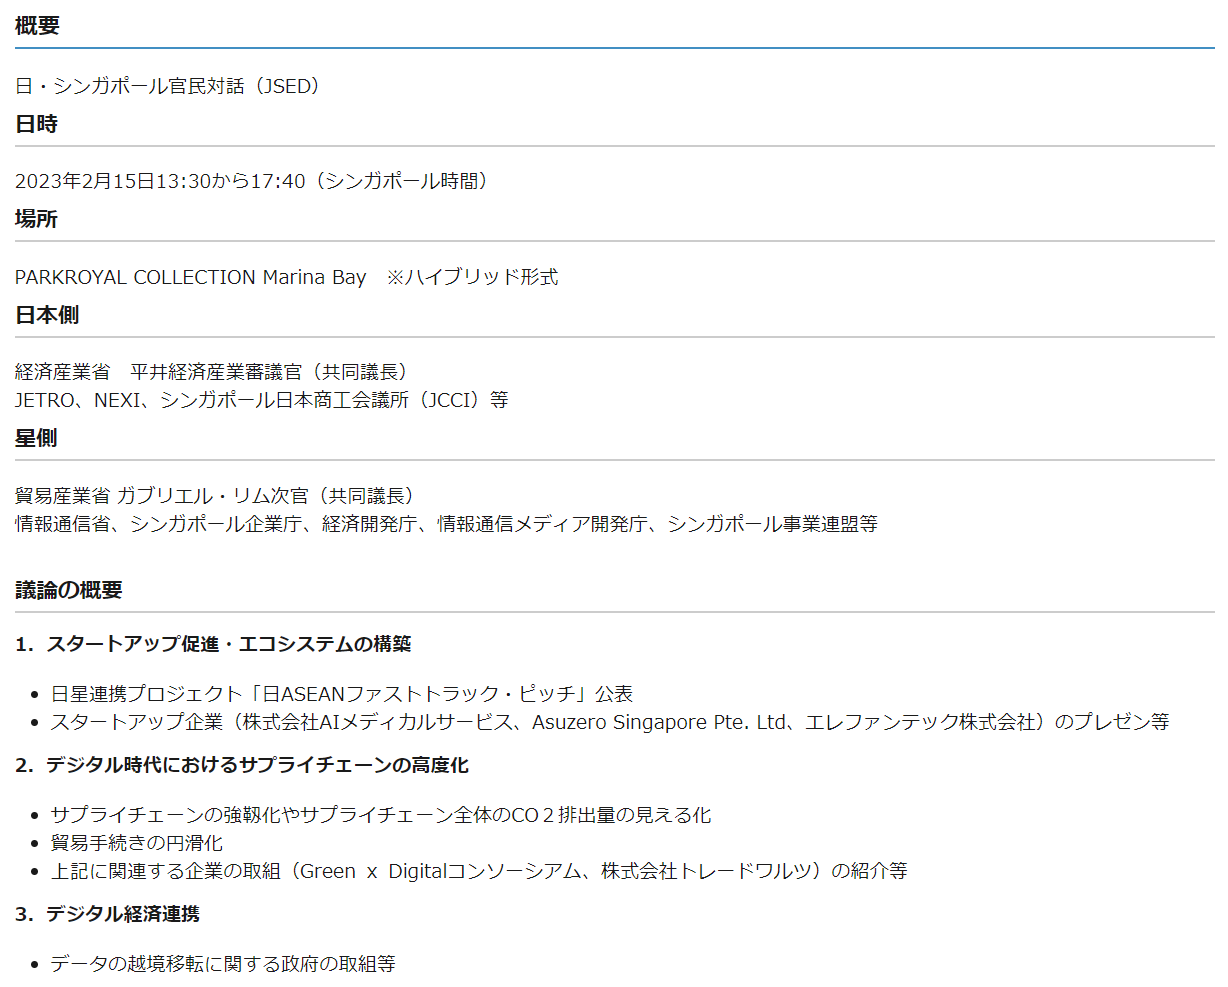Click the bullet starting 'スタートアップ企業（株式会社AIメディカルサービス'
This screenshot has height=987, width=1228.
(x=610, y=722)
